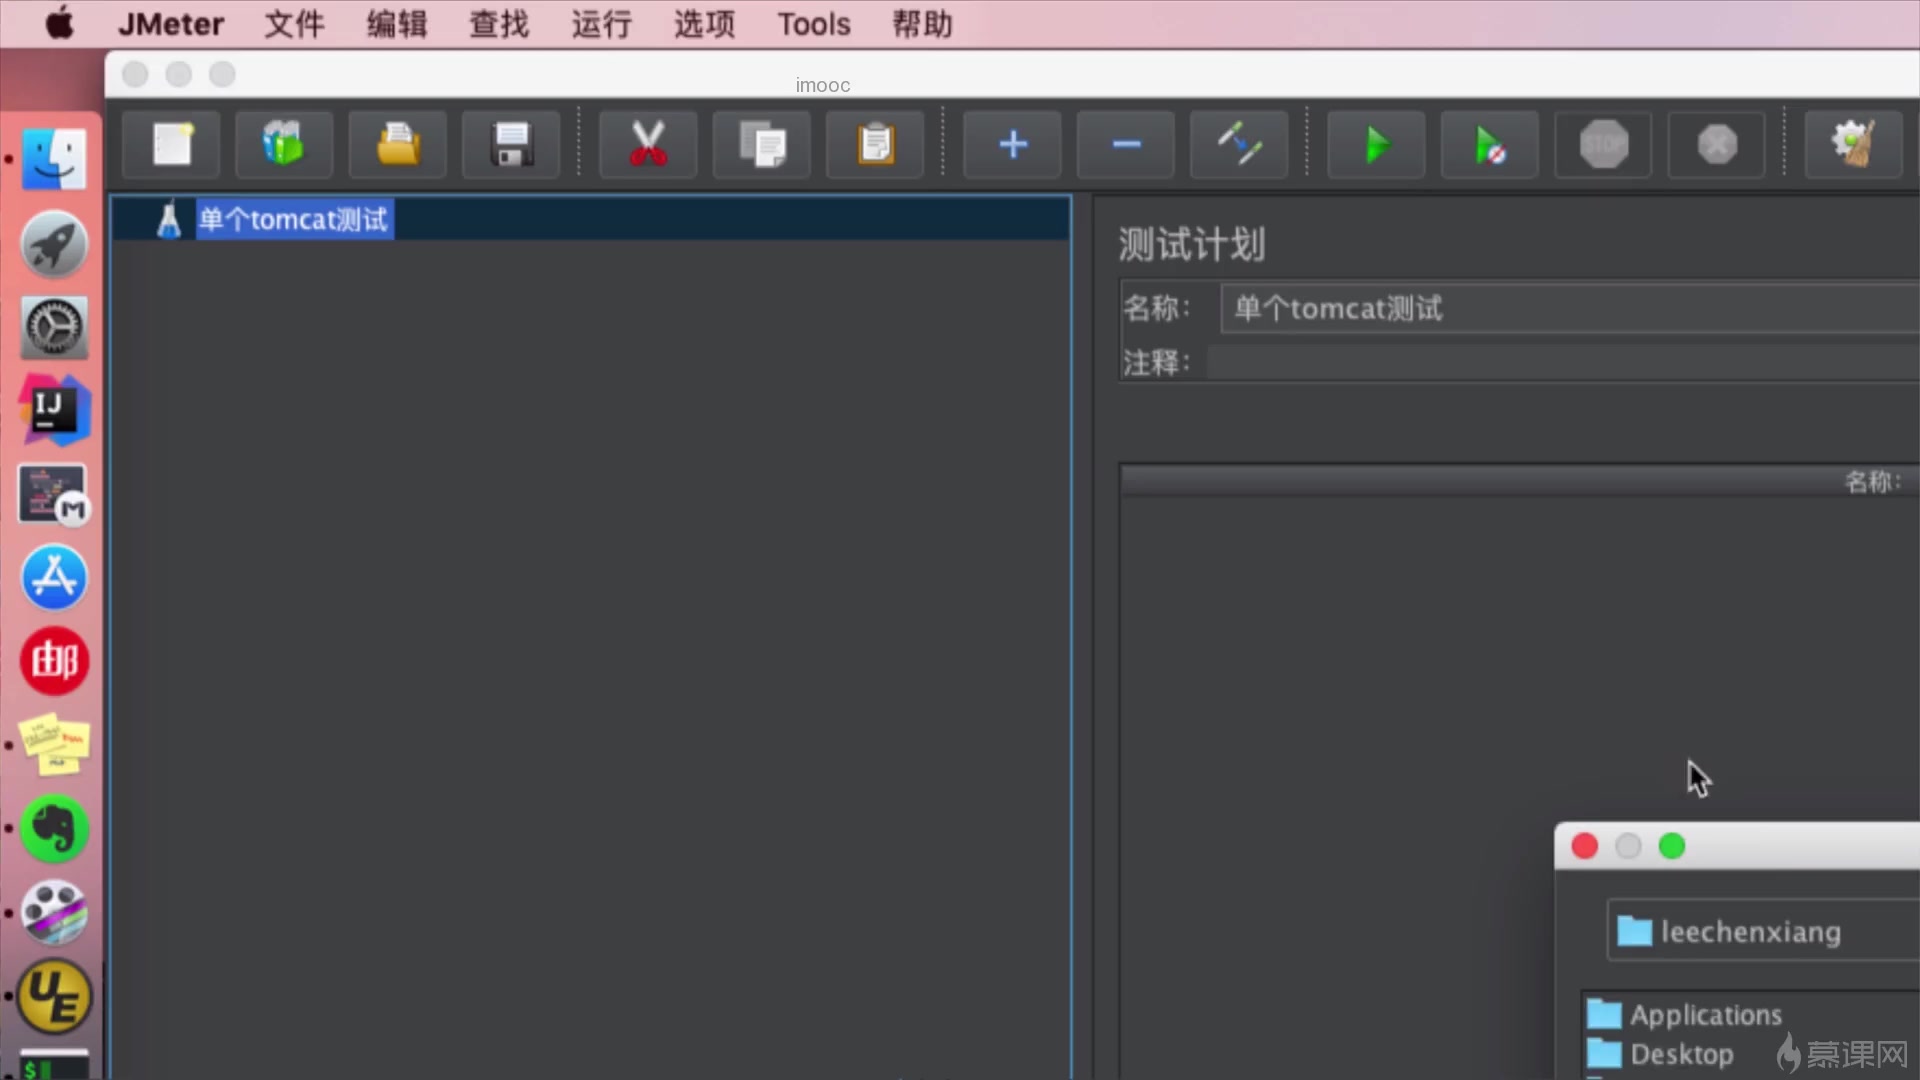Start the test with green play icon
This screenshot has width=1920, height=1080.
[x=1376, y=145]
